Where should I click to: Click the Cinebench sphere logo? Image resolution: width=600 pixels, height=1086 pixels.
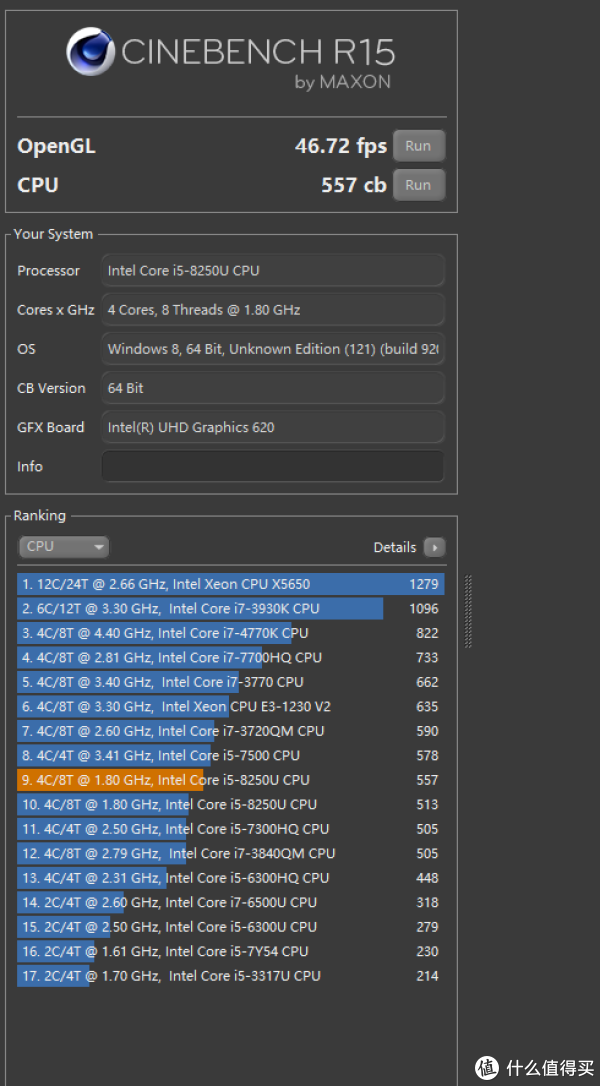[x=91, y=51]
